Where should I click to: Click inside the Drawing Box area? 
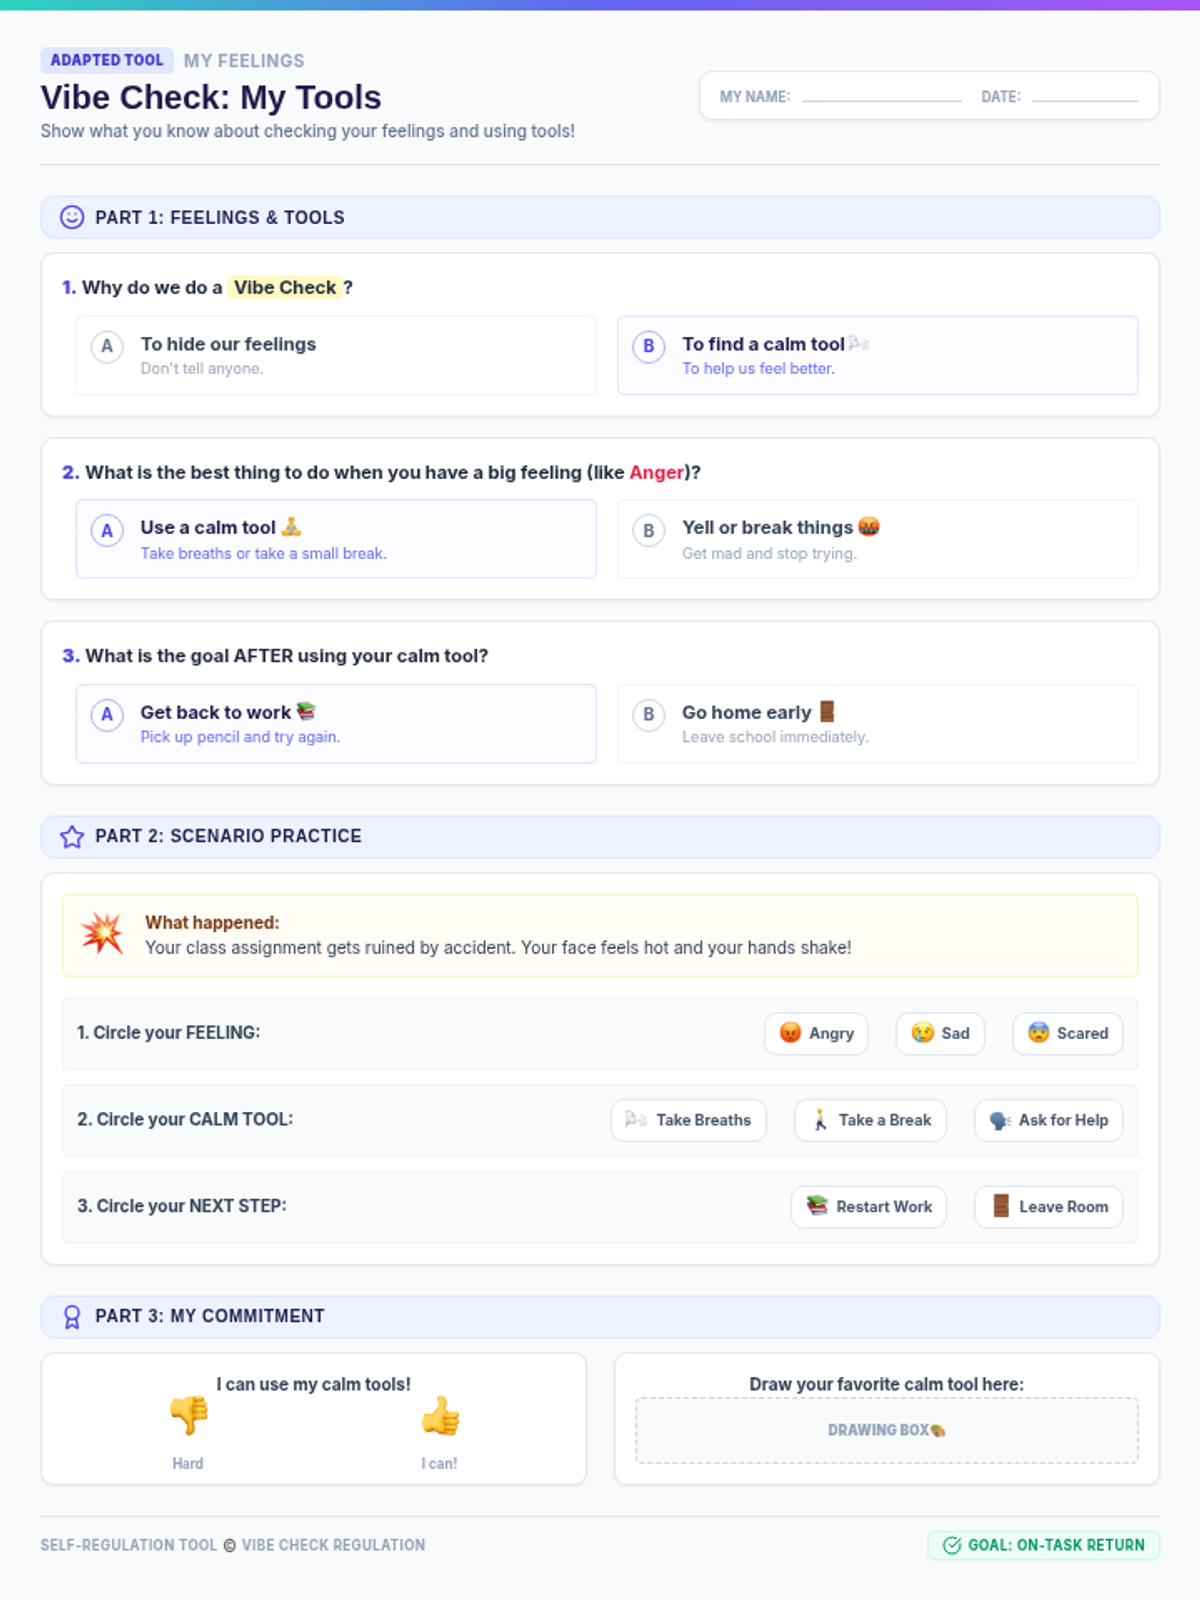click(887, 1430)
